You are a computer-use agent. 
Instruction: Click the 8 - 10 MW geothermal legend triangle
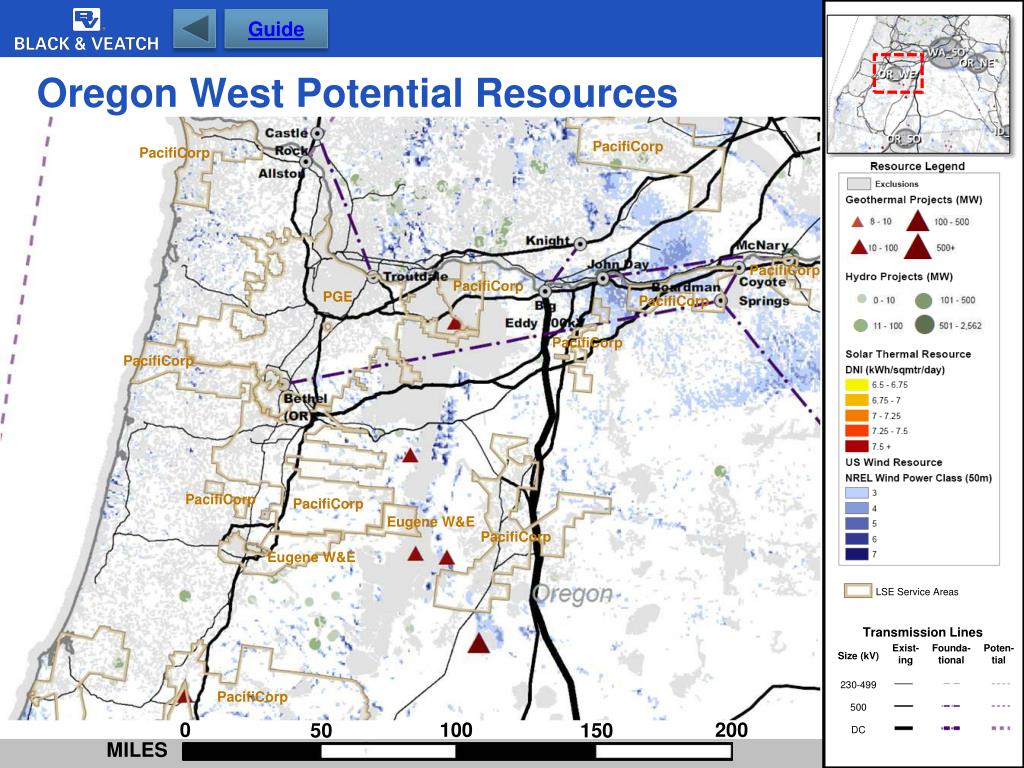coord(857,222)
